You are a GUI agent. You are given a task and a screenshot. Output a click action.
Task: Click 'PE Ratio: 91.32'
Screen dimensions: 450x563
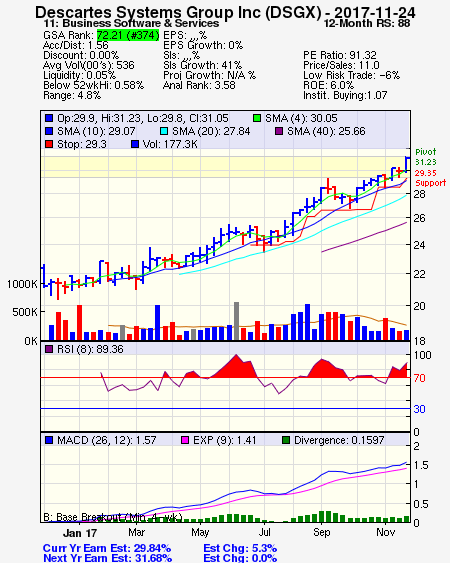coord(340,55)
